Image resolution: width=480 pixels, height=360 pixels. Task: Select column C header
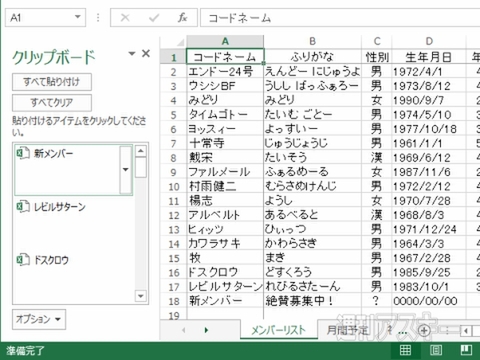377,41
